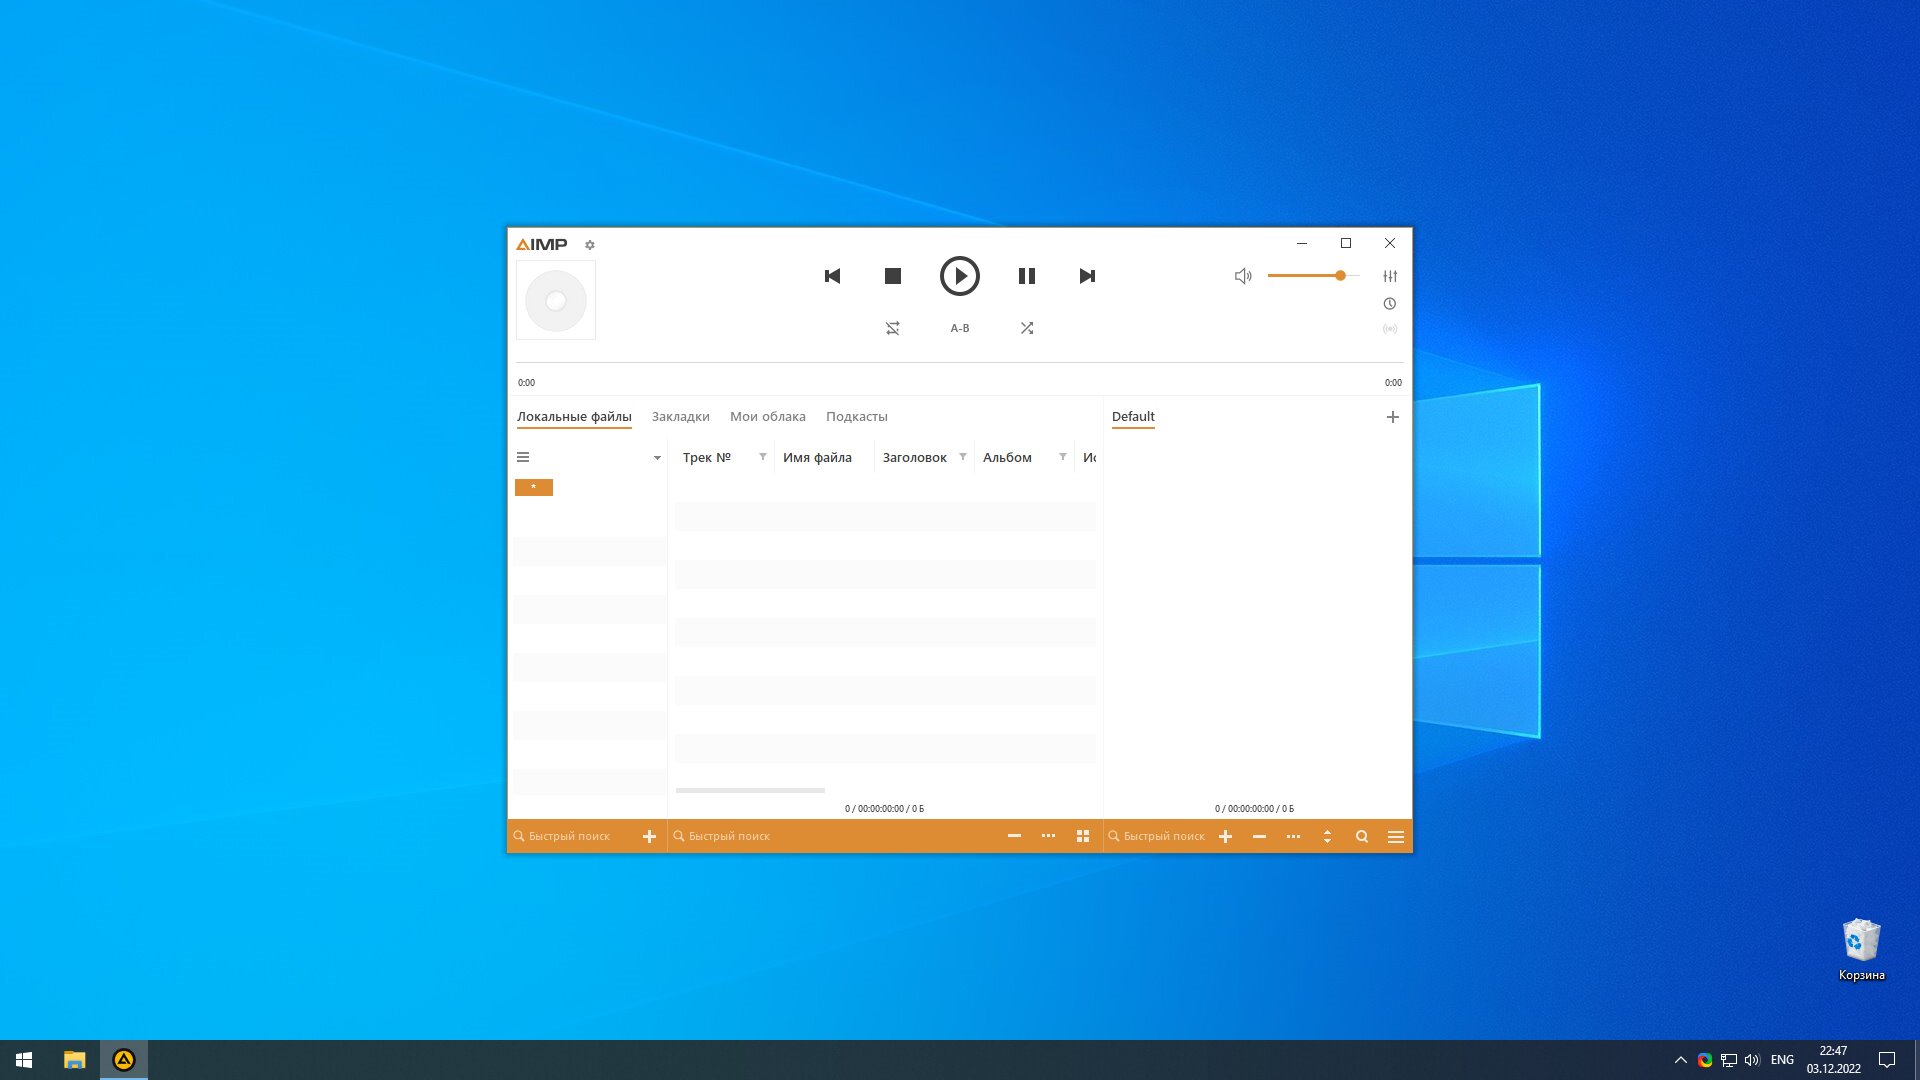The image size is (1920, 1080).
Task: Stop playback with the square Stop button
Action: click(893, 276)
